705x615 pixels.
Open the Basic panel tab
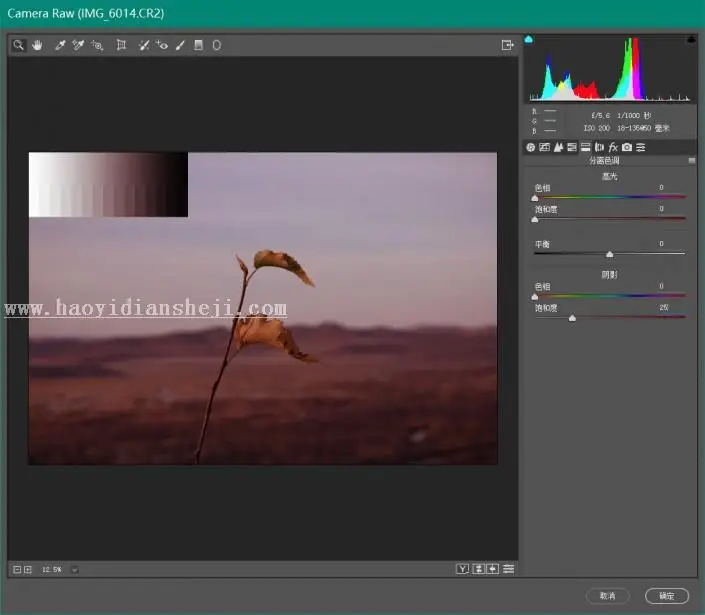click(531, 147)
